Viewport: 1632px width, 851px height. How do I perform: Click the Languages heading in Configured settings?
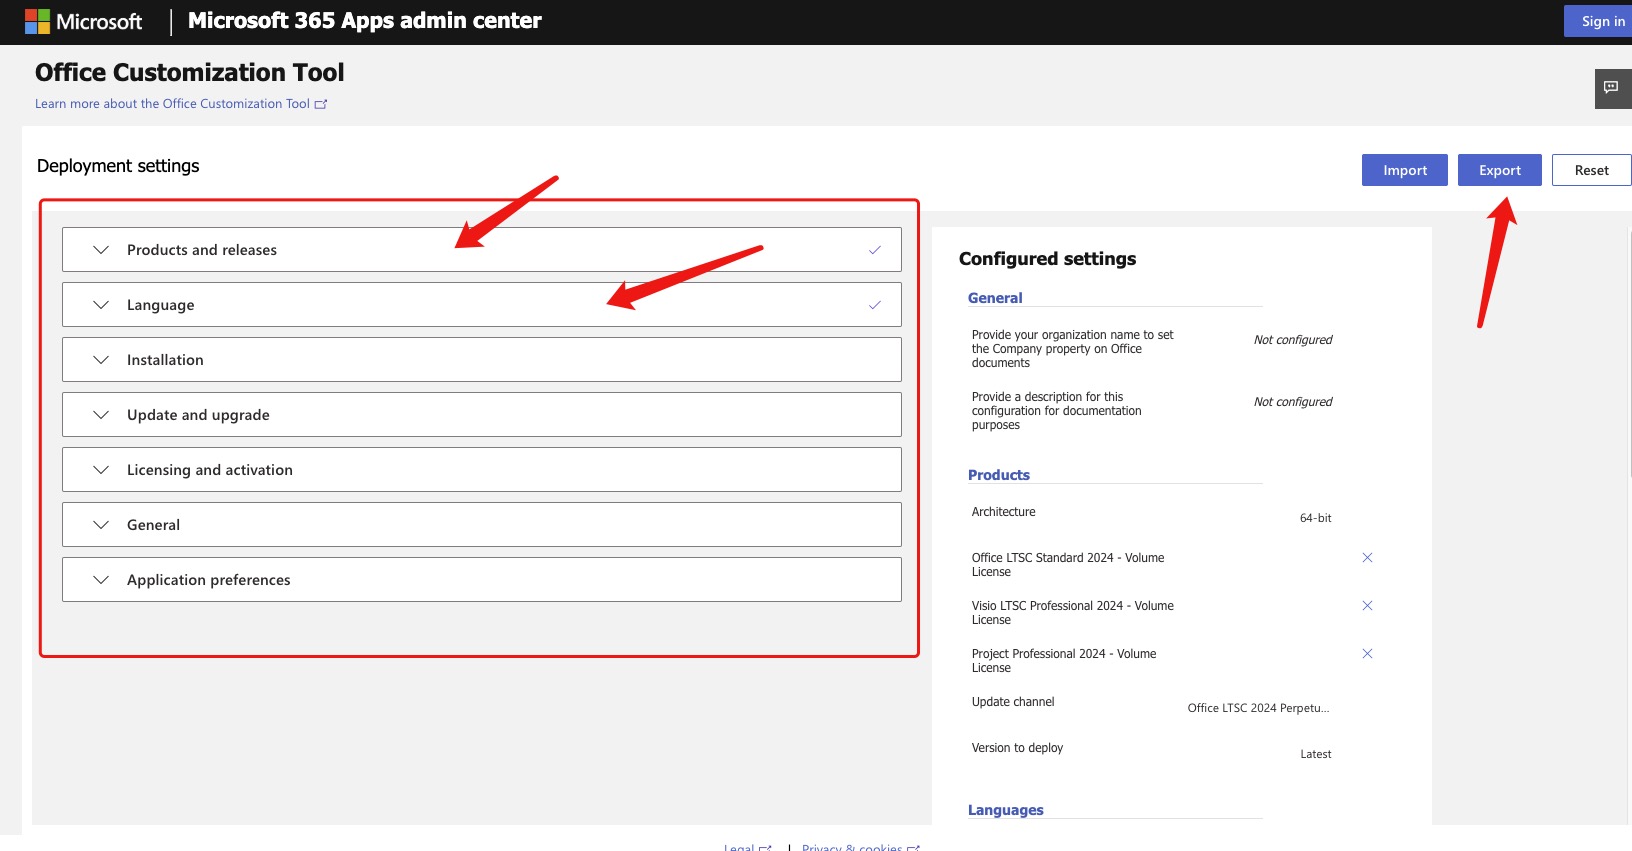click(x=1006, y=810)
